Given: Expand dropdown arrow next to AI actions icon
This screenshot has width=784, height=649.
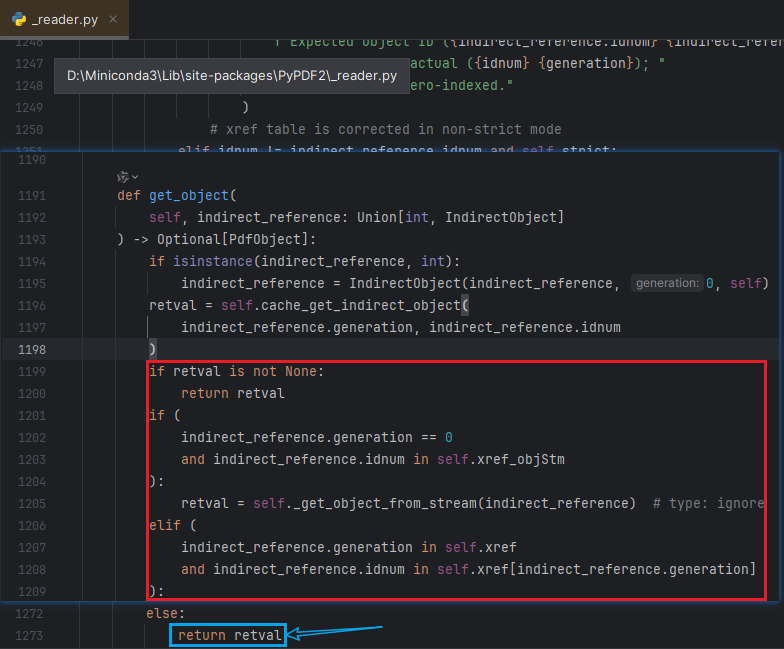Looking at the screenshot, I should click(x=135, y=177).
